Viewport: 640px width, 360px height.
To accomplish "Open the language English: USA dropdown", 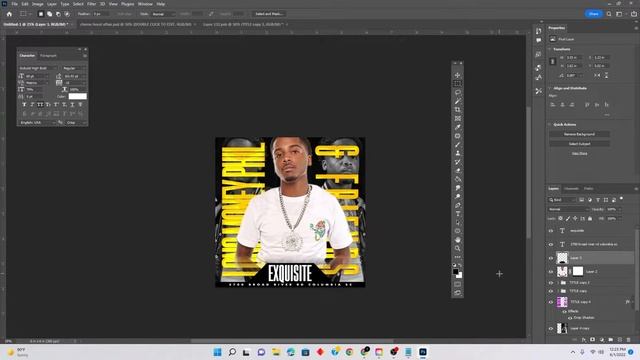I will 37,122.
